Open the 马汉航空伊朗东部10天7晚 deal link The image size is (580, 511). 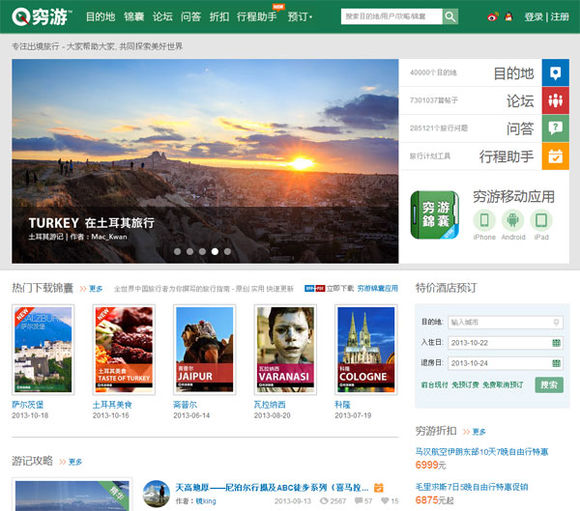(482, 452)
